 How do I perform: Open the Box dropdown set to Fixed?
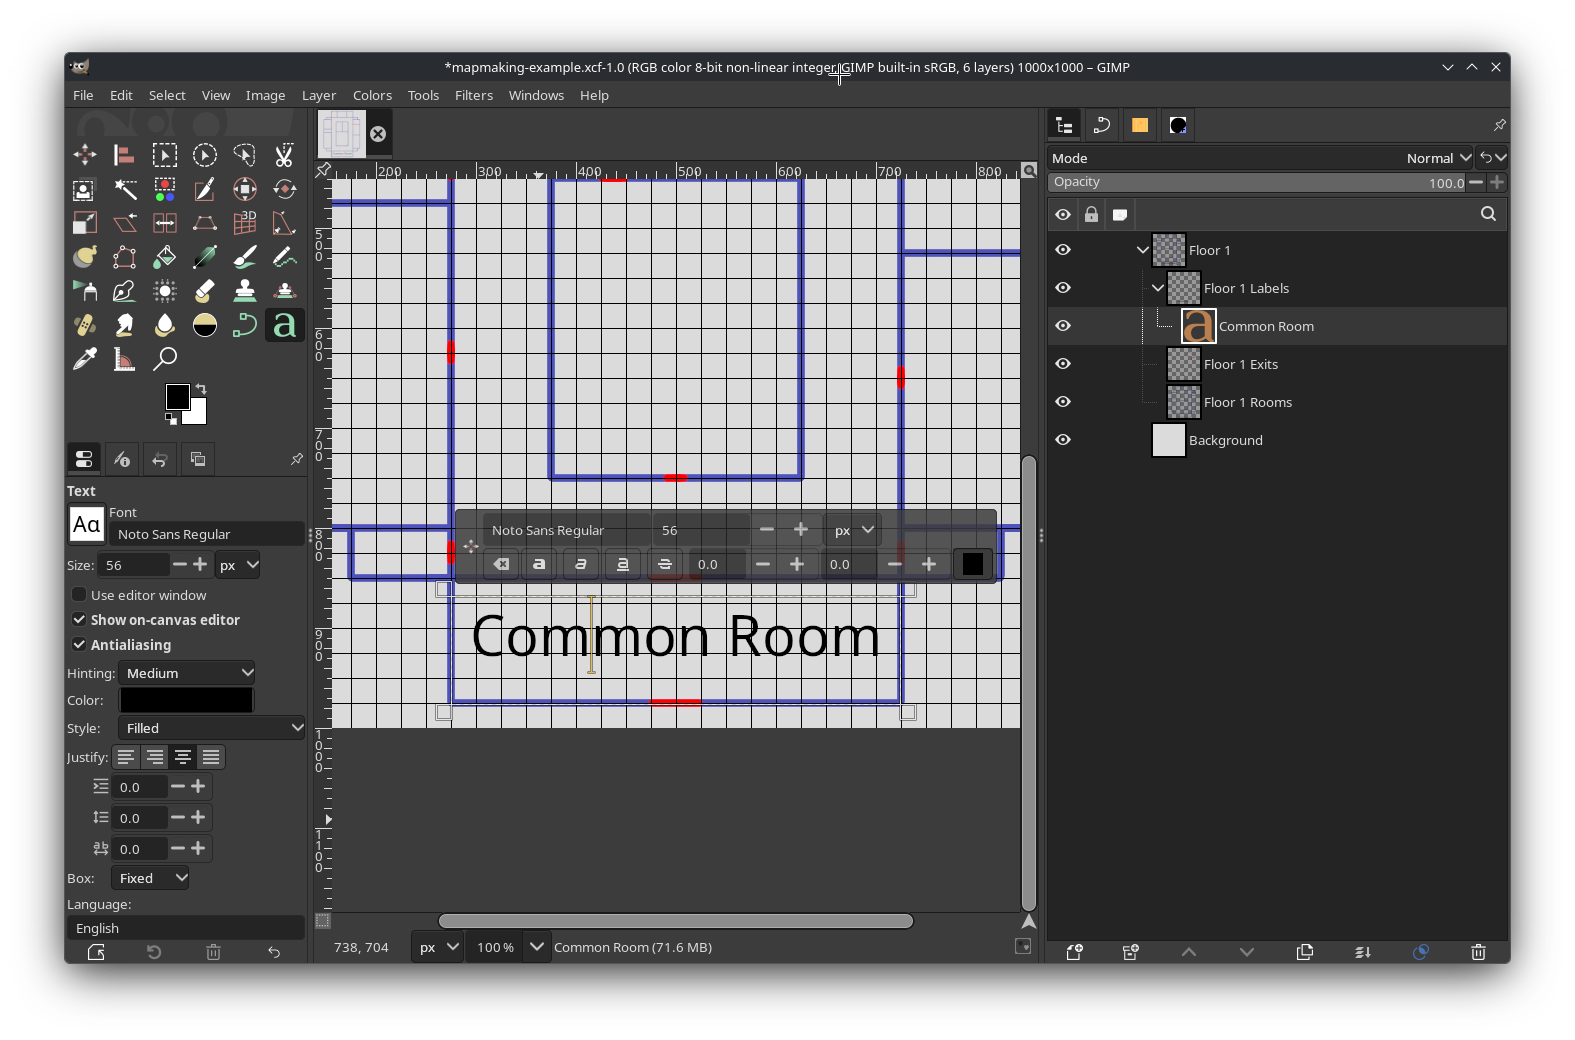coord(150,878)
